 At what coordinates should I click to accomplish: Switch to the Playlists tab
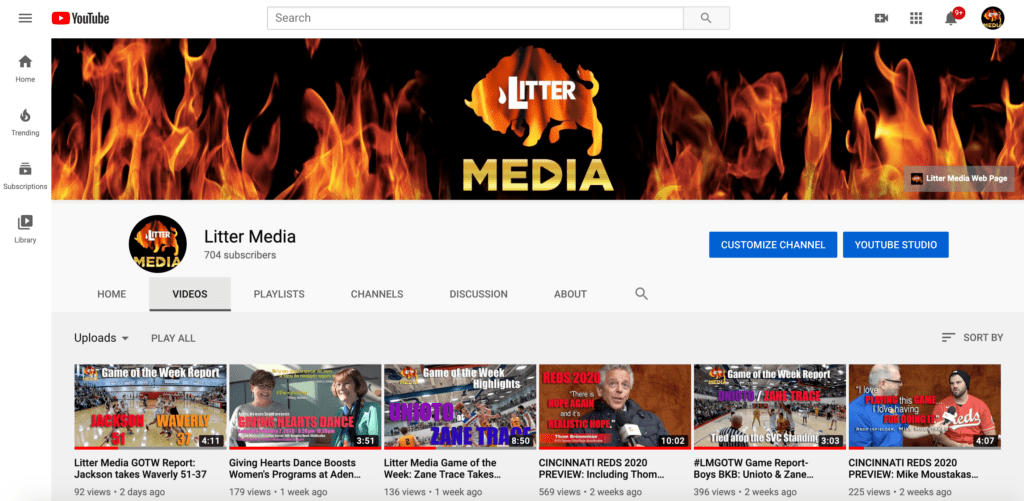(279, 294)
